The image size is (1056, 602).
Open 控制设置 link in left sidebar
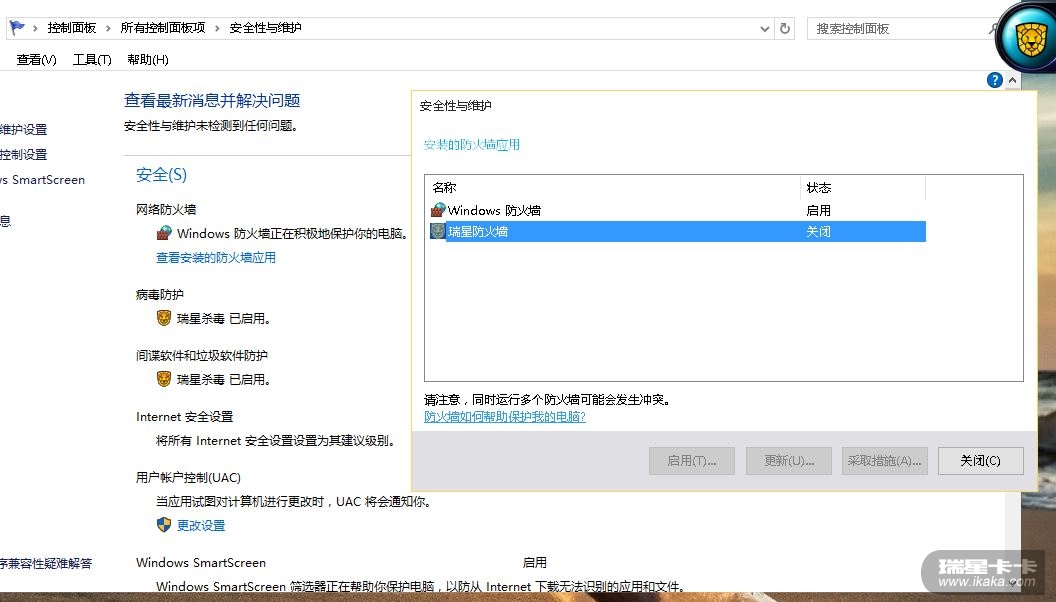point(24,154)
